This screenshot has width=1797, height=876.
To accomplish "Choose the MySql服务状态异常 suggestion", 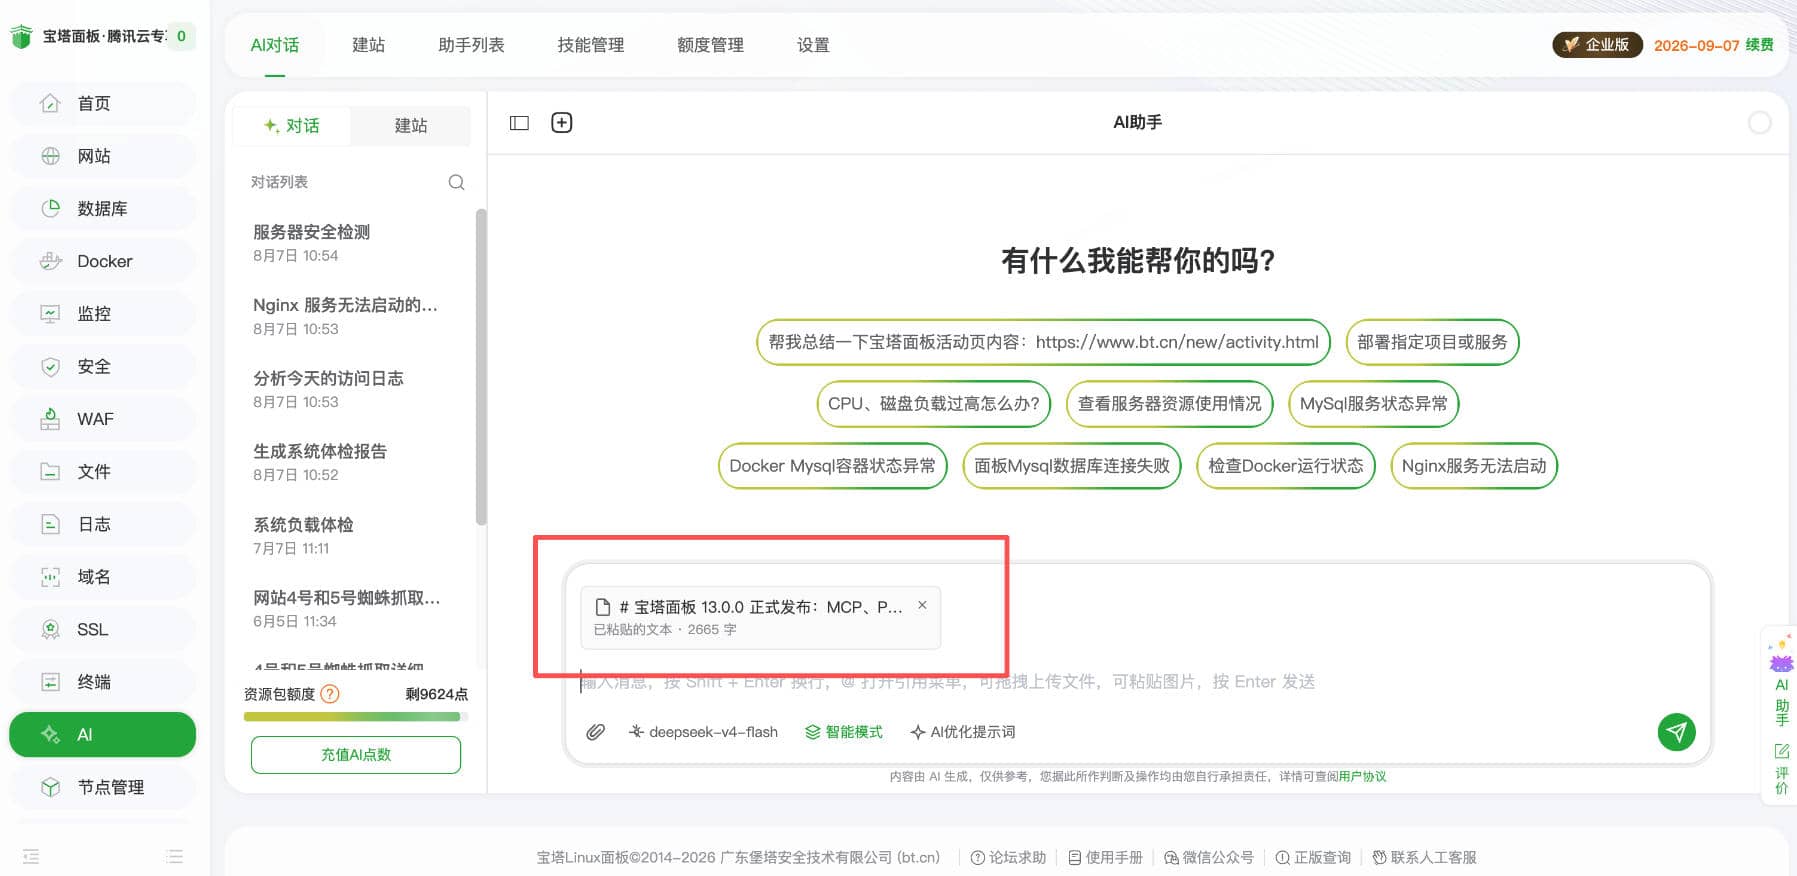I will [x=1373, y=404].
